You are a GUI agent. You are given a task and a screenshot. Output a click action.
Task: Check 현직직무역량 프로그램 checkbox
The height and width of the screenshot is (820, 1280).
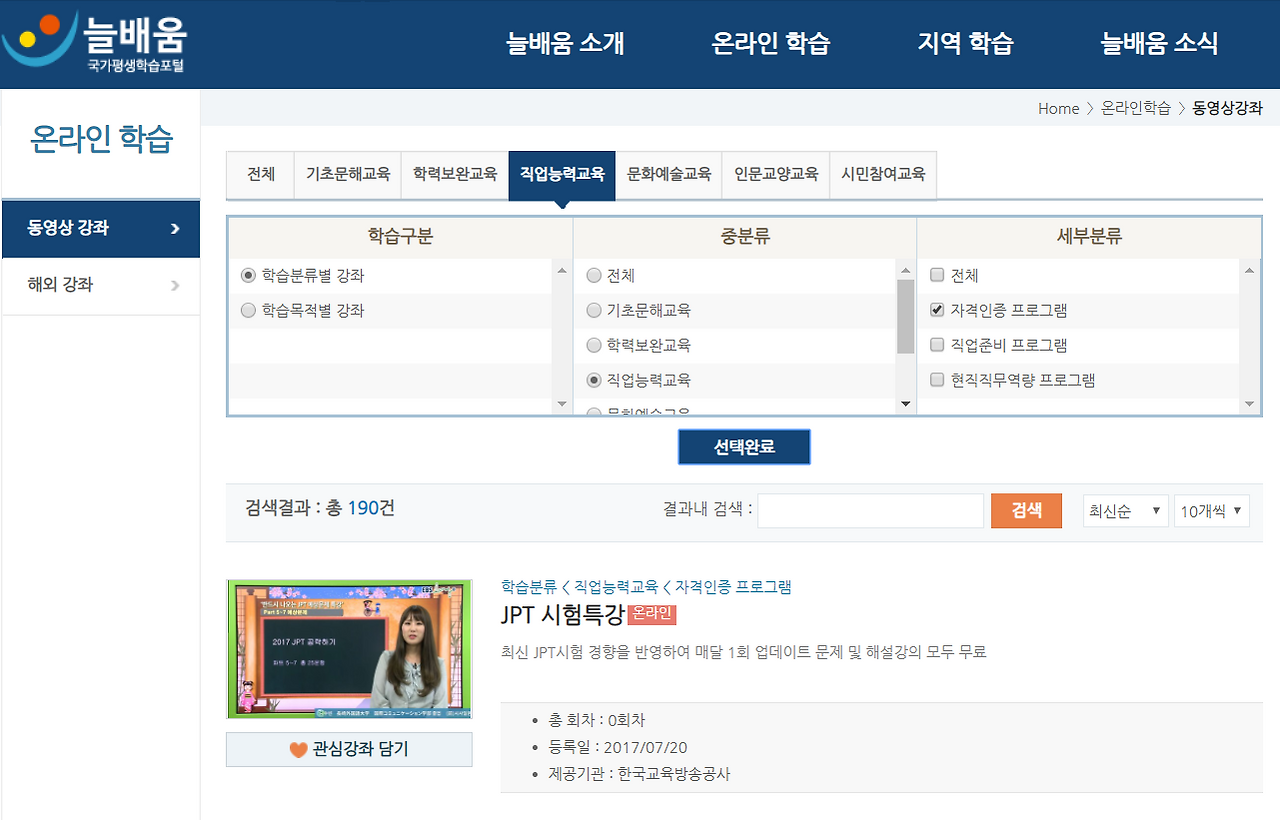[937, 380]
